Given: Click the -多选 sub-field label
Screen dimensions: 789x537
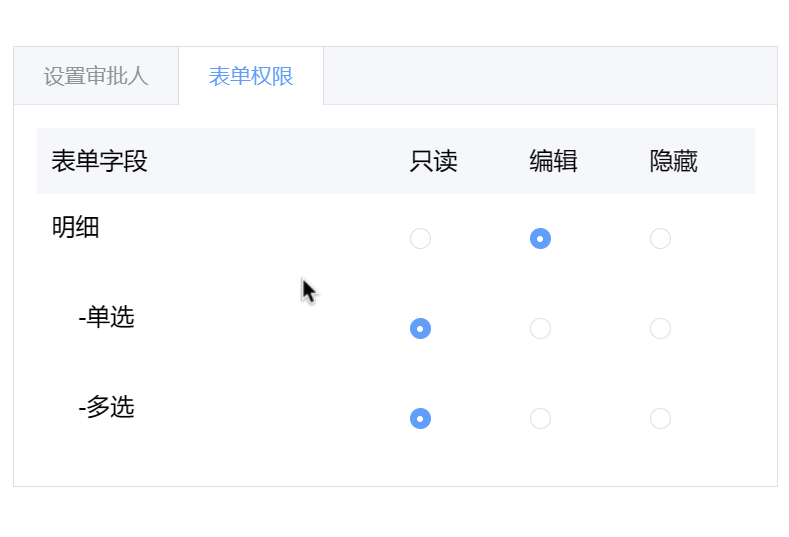Looking at the screenshot, I should tap(106, 407).
